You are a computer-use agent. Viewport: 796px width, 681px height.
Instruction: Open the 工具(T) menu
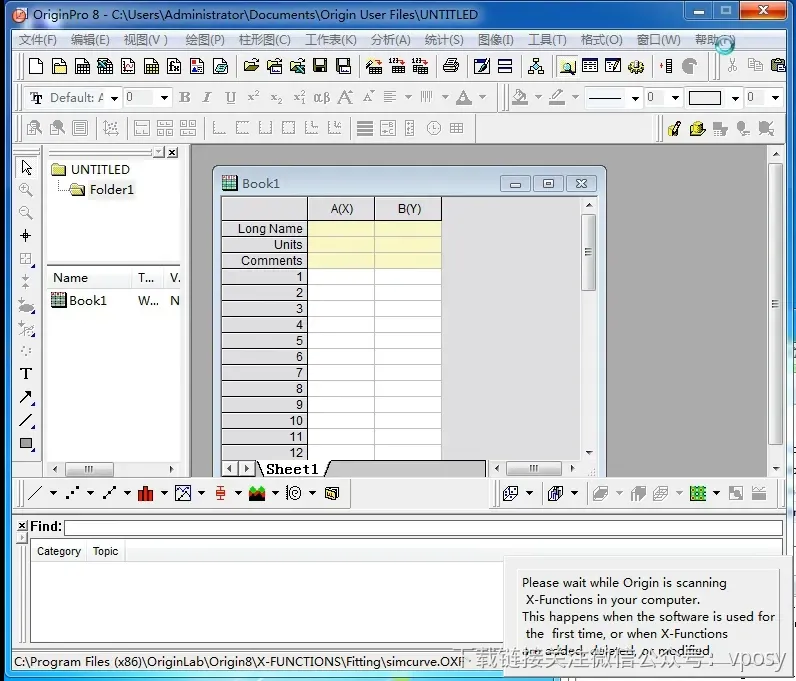point(547,40)
